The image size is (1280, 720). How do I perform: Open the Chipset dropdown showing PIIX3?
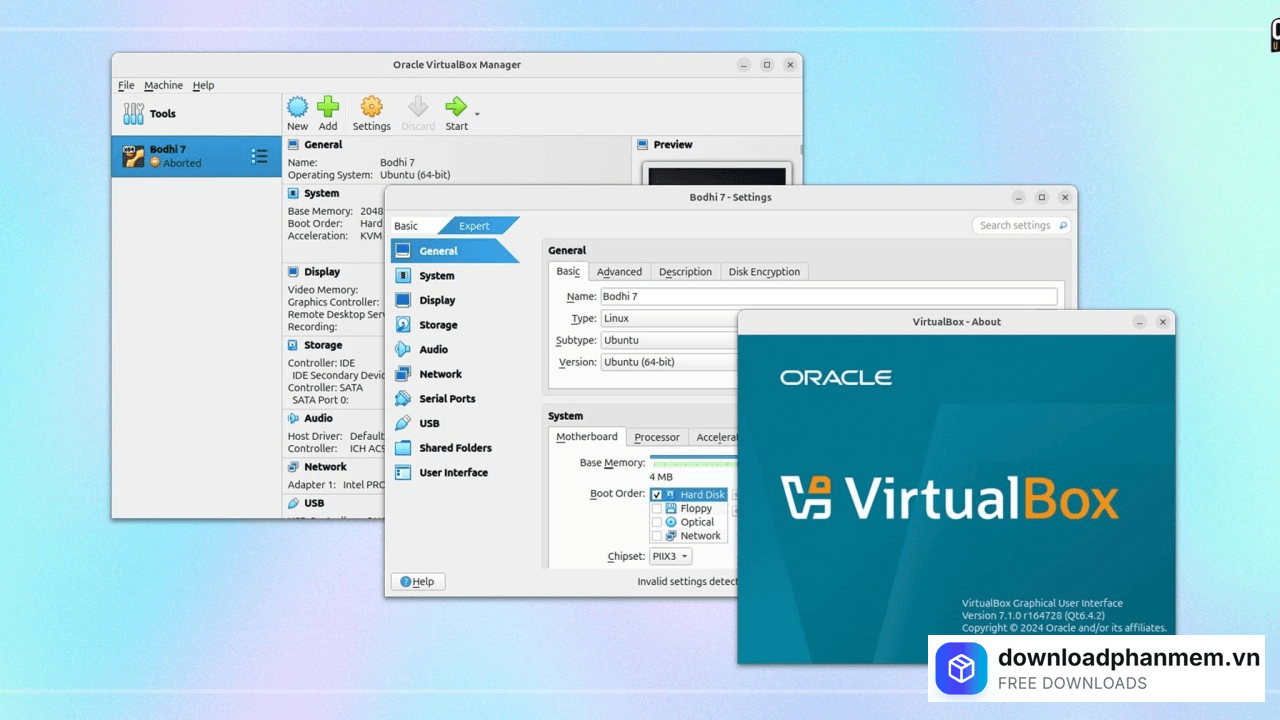[x=670, y=556]
